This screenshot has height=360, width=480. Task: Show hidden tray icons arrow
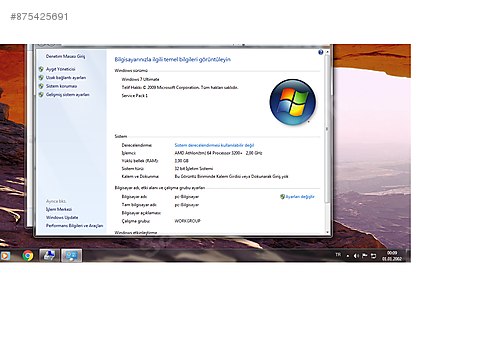click(x=348, y=256)
